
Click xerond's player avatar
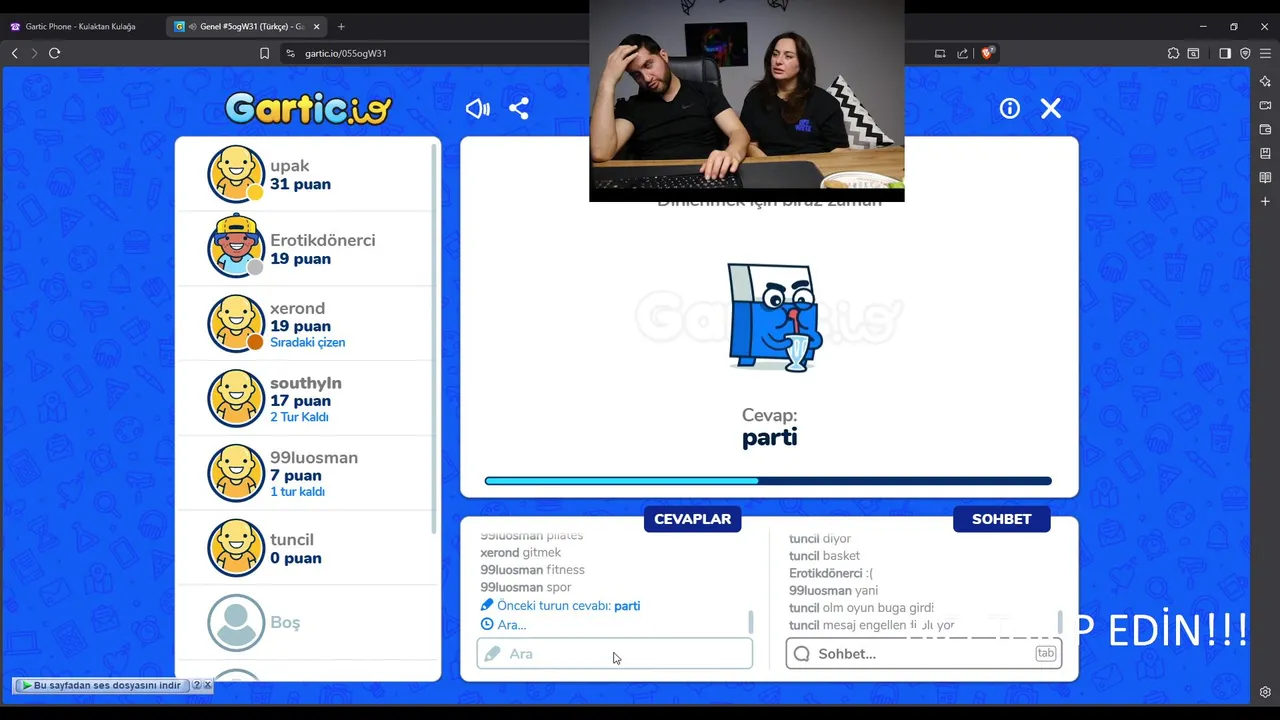coord(236,323)
